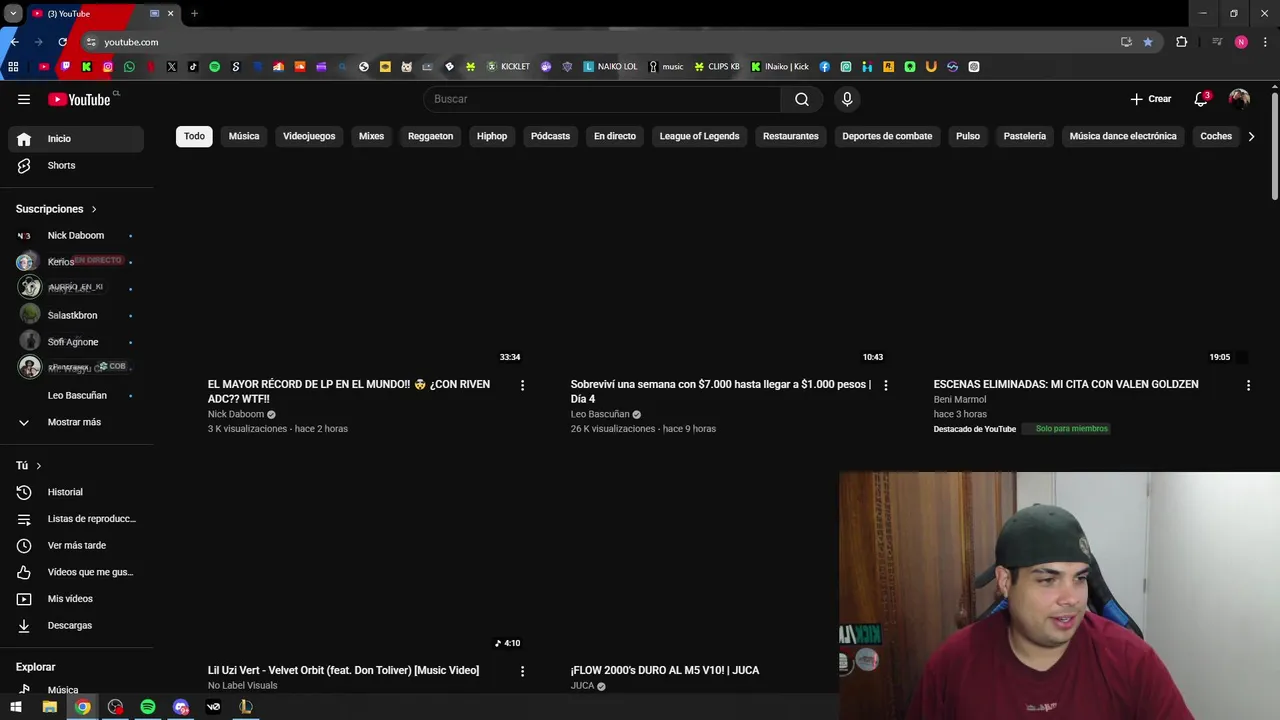Open the YouTube hamburger guide menu

24,99
